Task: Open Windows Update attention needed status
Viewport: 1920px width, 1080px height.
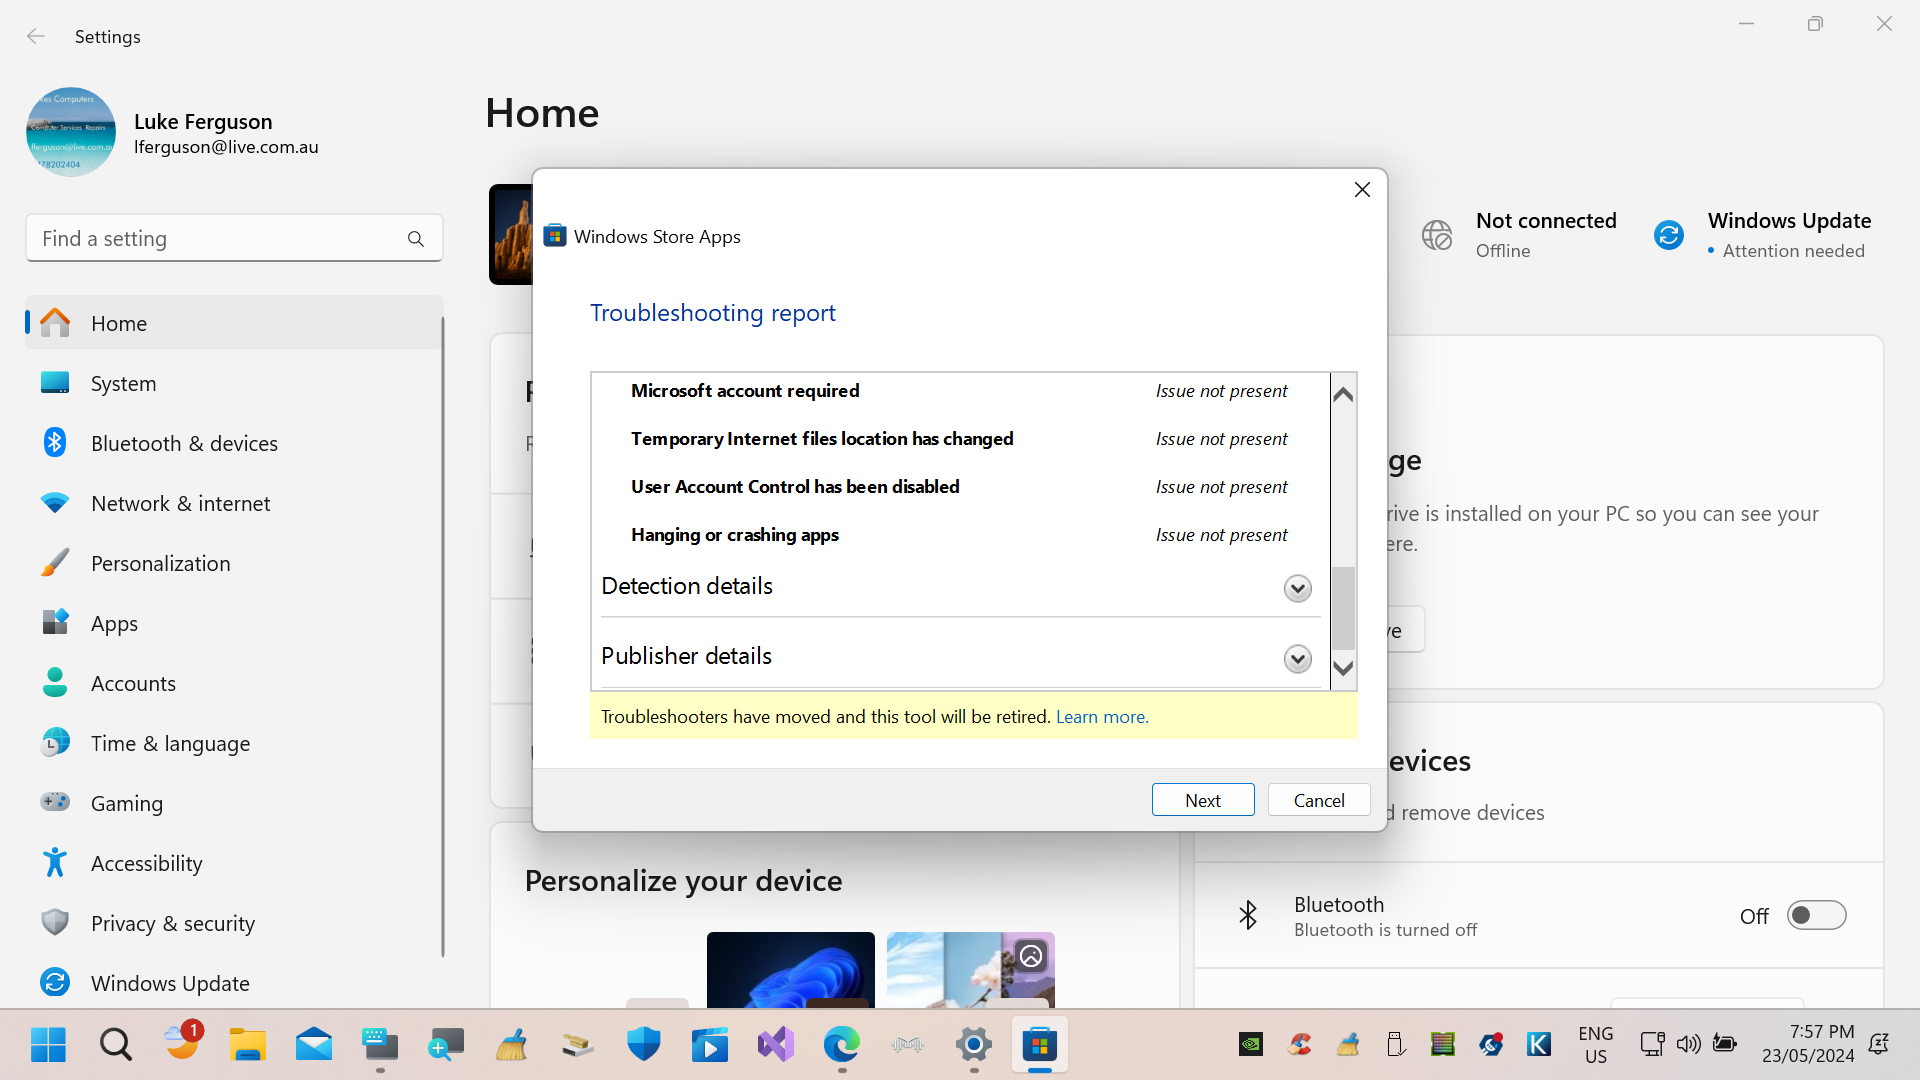Action: [x=1762, y=235]
